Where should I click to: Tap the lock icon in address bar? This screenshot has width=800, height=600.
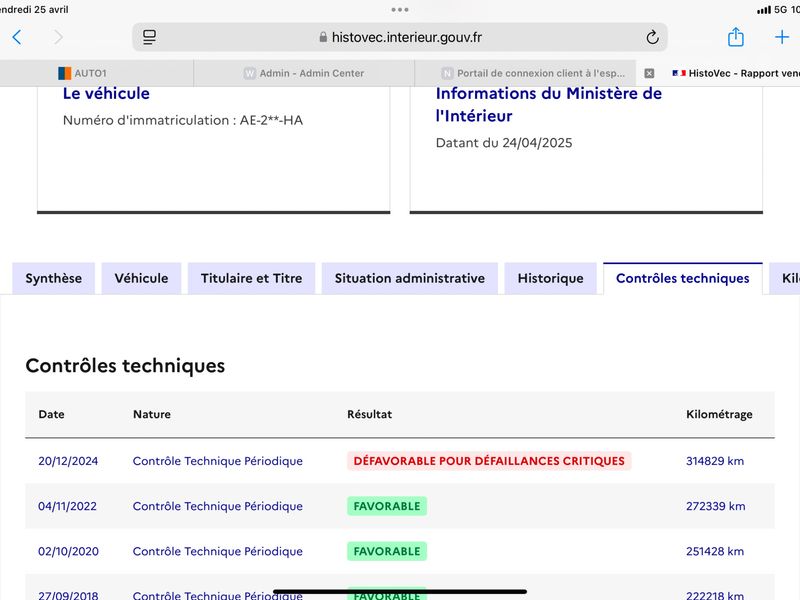[x=323, y=37]
